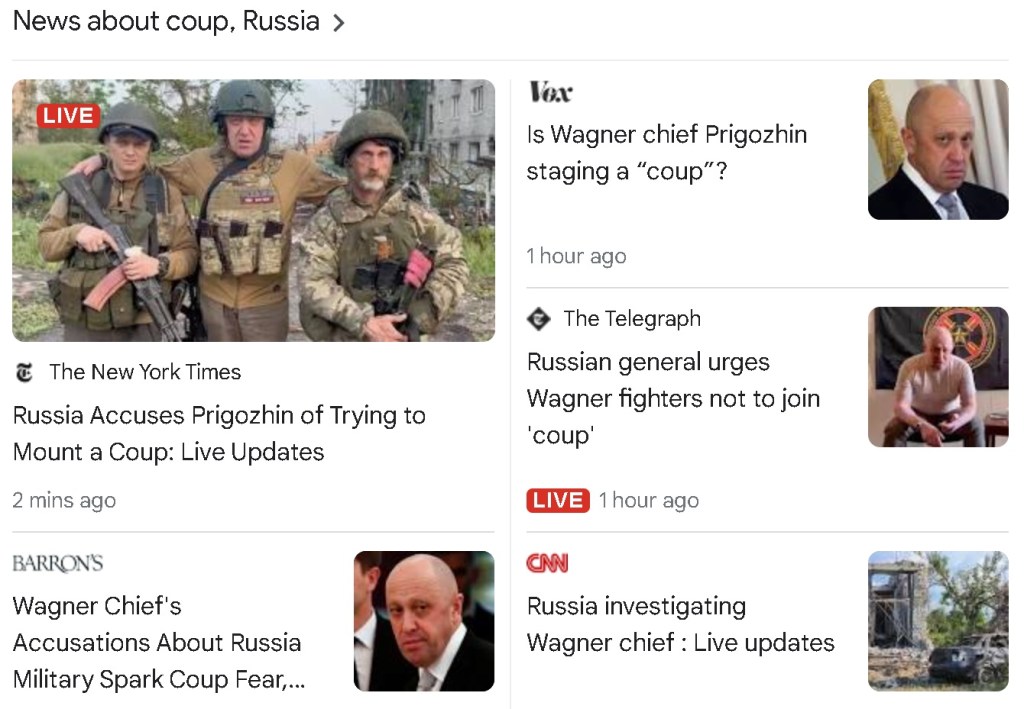The image size is (1024, 709).
Task: Click LIVE badge on the soldiers photo
Action: pos(69,116)
